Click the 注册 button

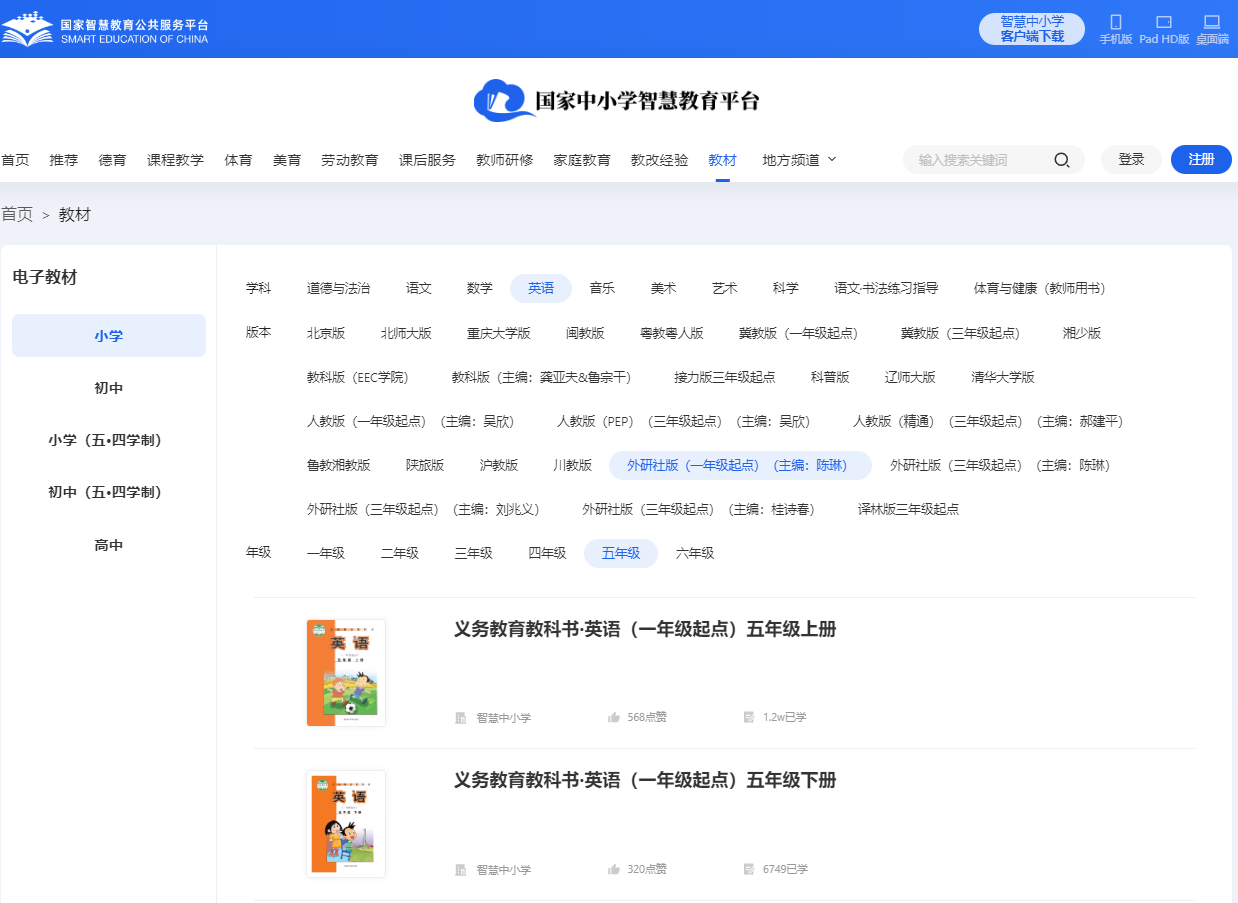[x=1200, y=160]
